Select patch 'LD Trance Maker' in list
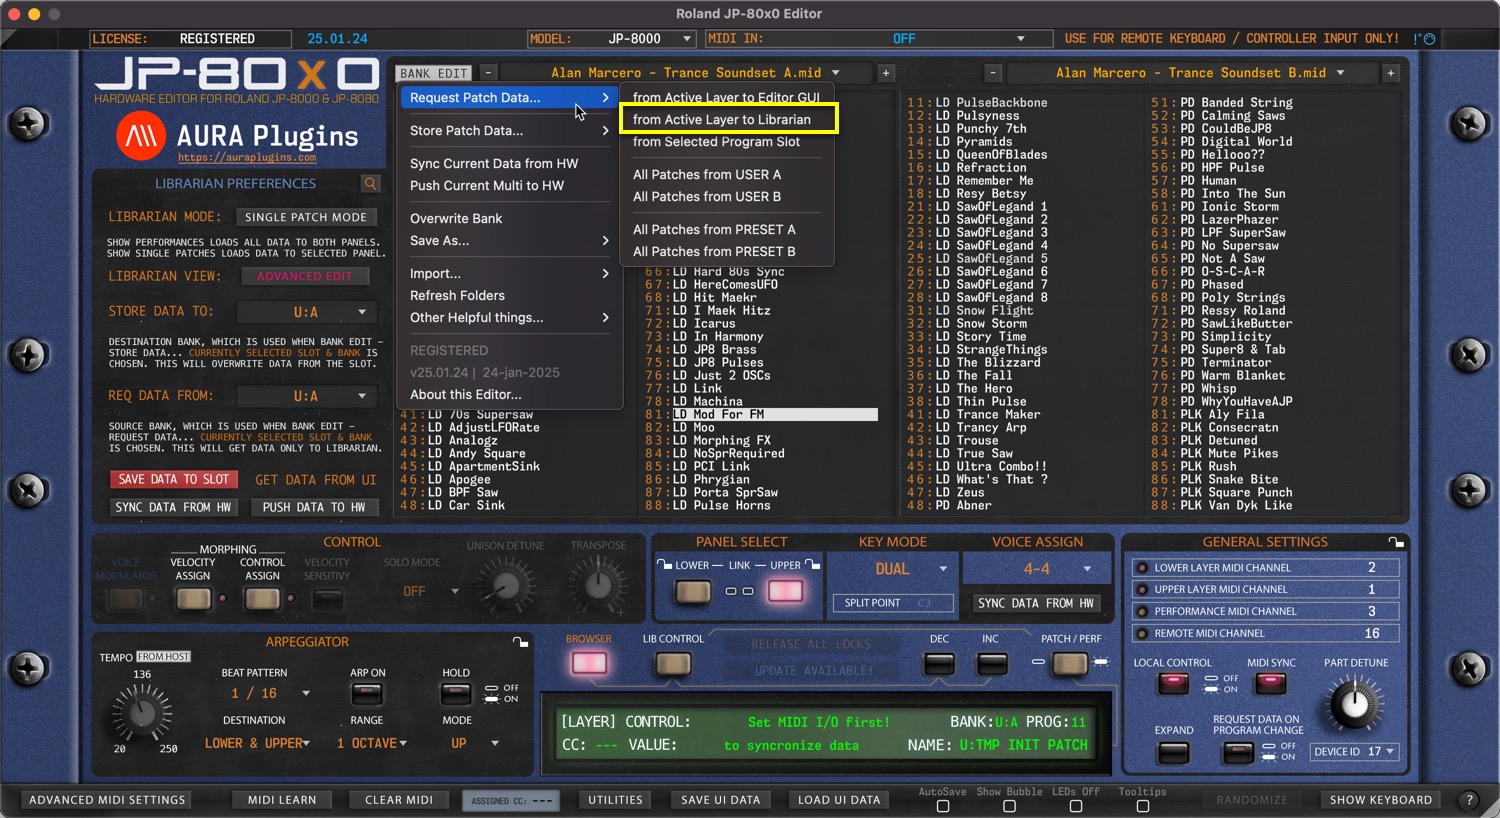 tap(997, 414)
